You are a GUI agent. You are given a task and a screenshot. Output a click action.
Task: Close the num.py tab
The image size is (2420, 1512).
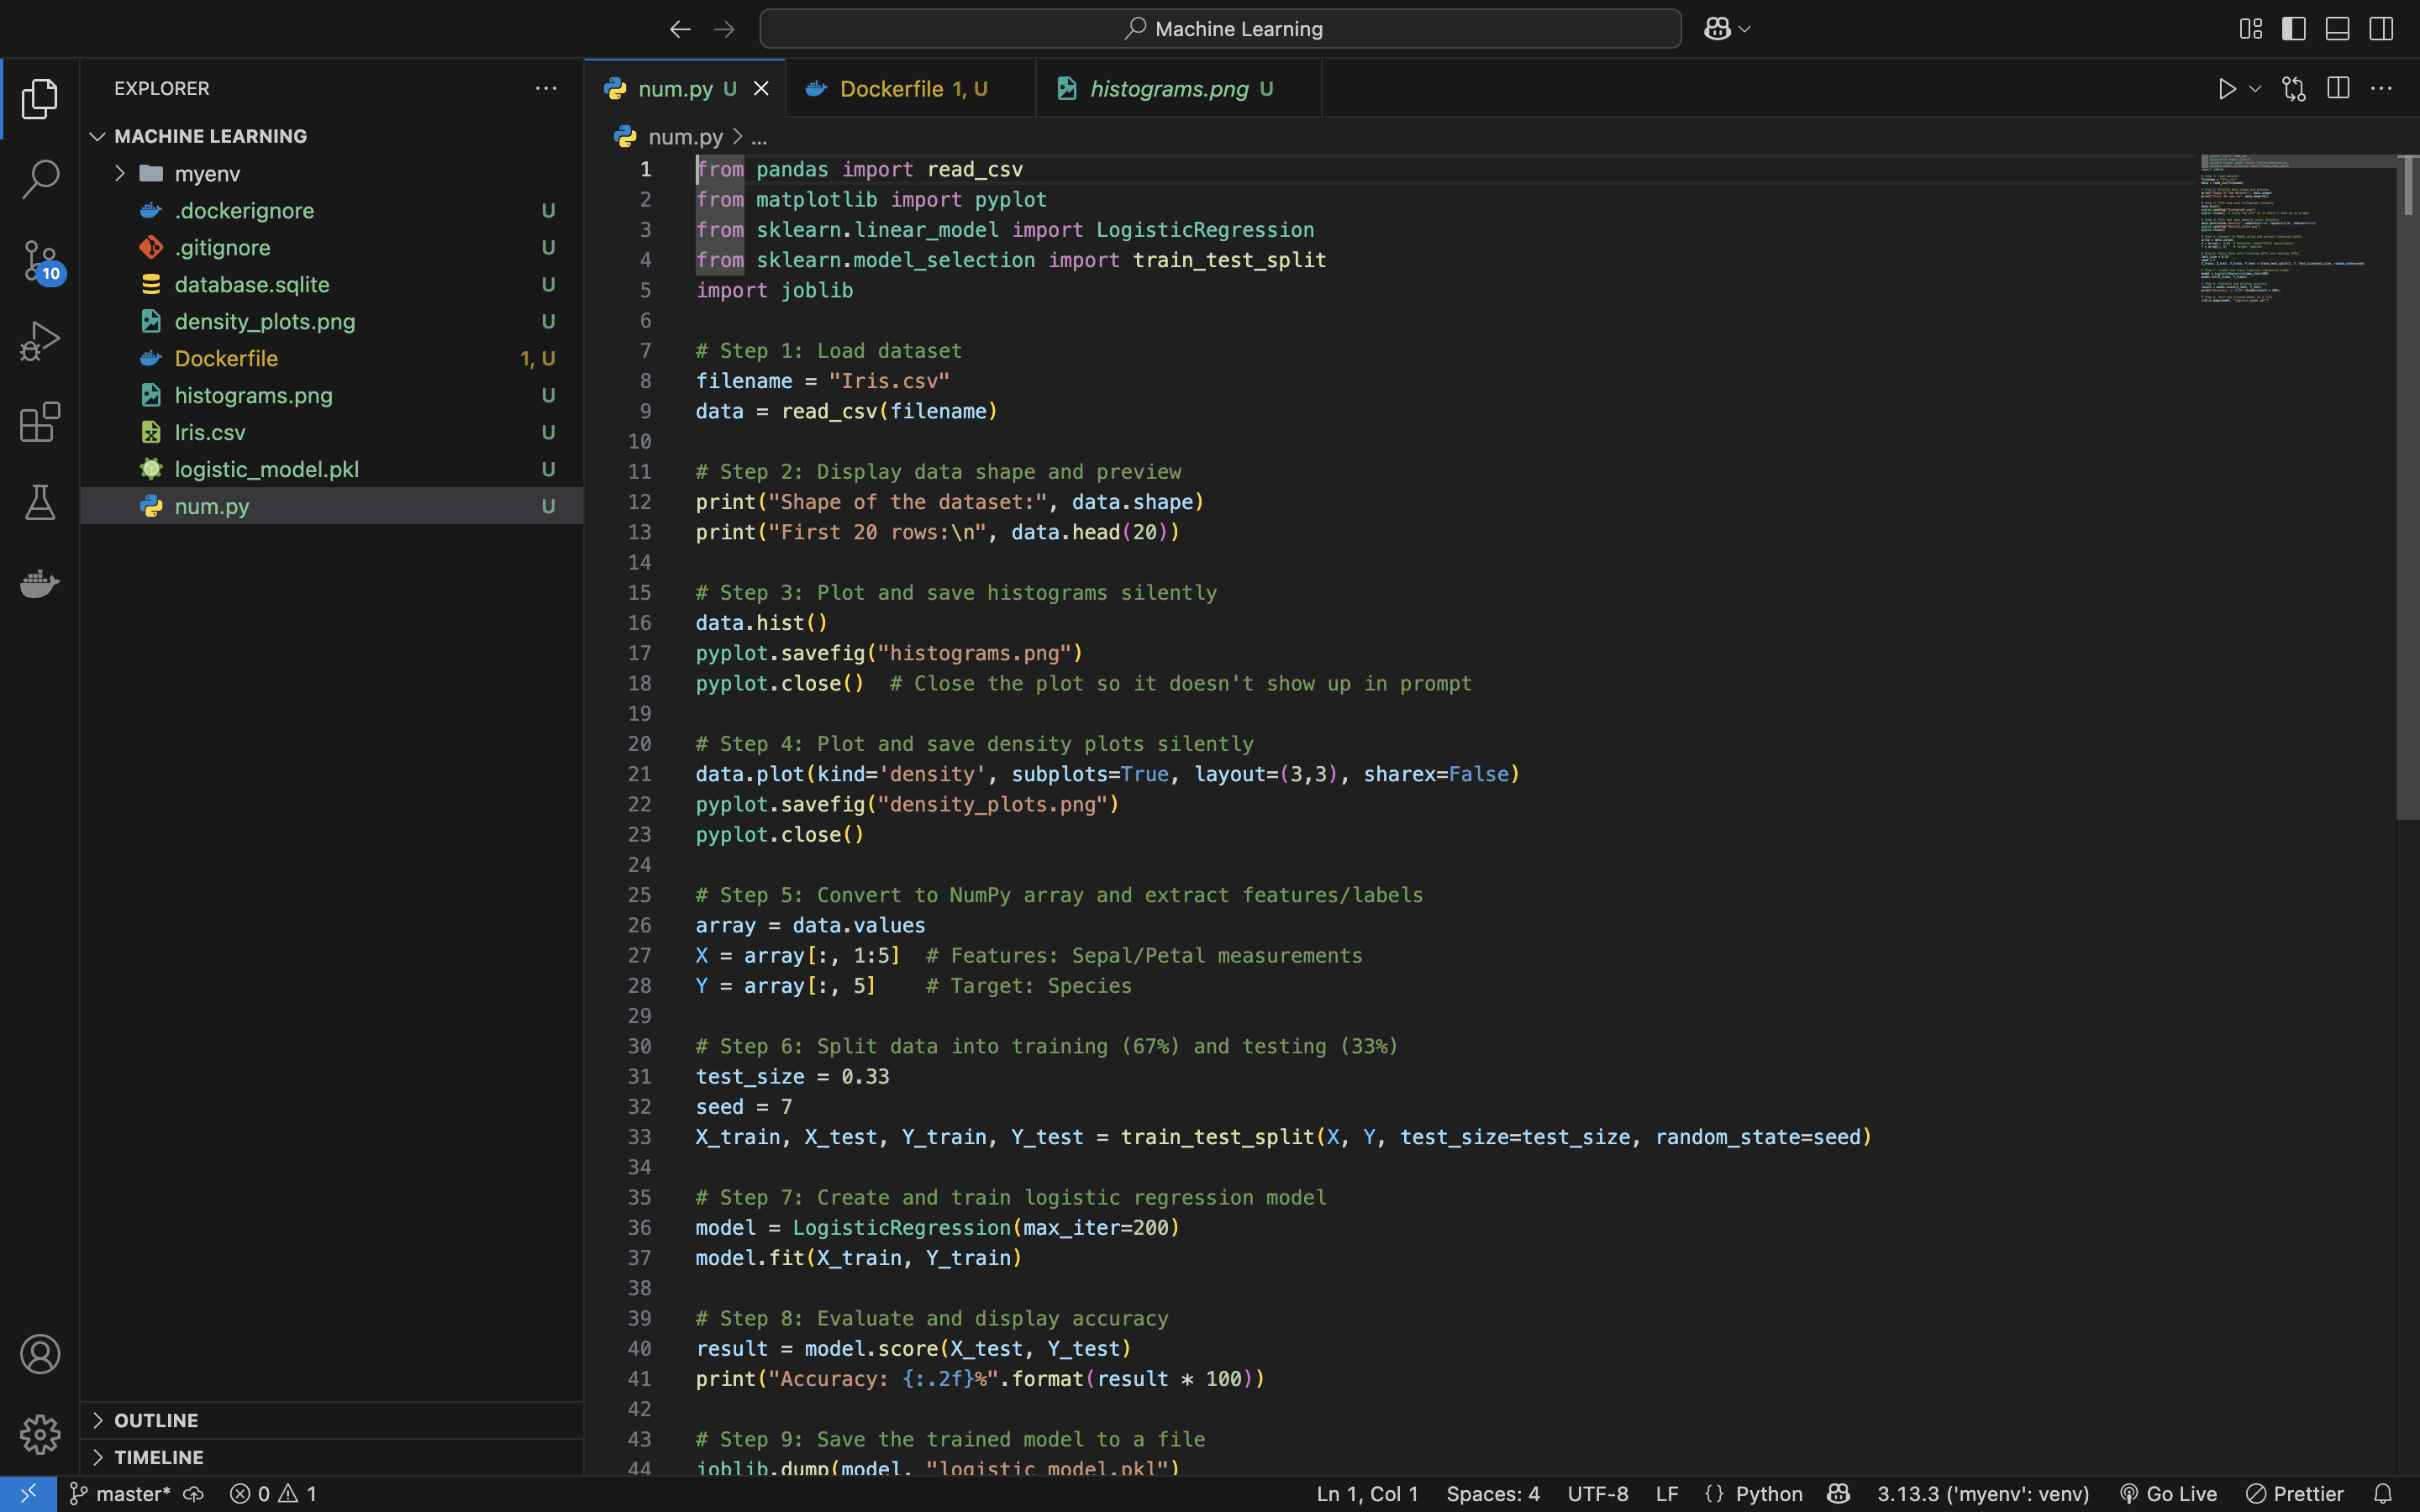point(761,89)
